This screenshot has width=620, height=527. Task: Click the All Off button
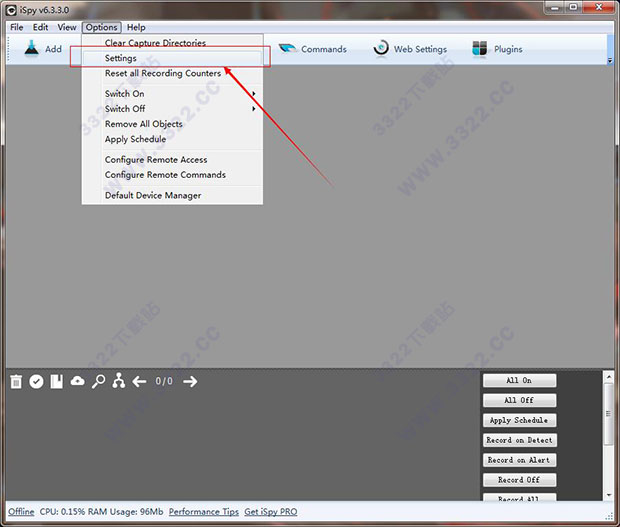click(519, 400)
